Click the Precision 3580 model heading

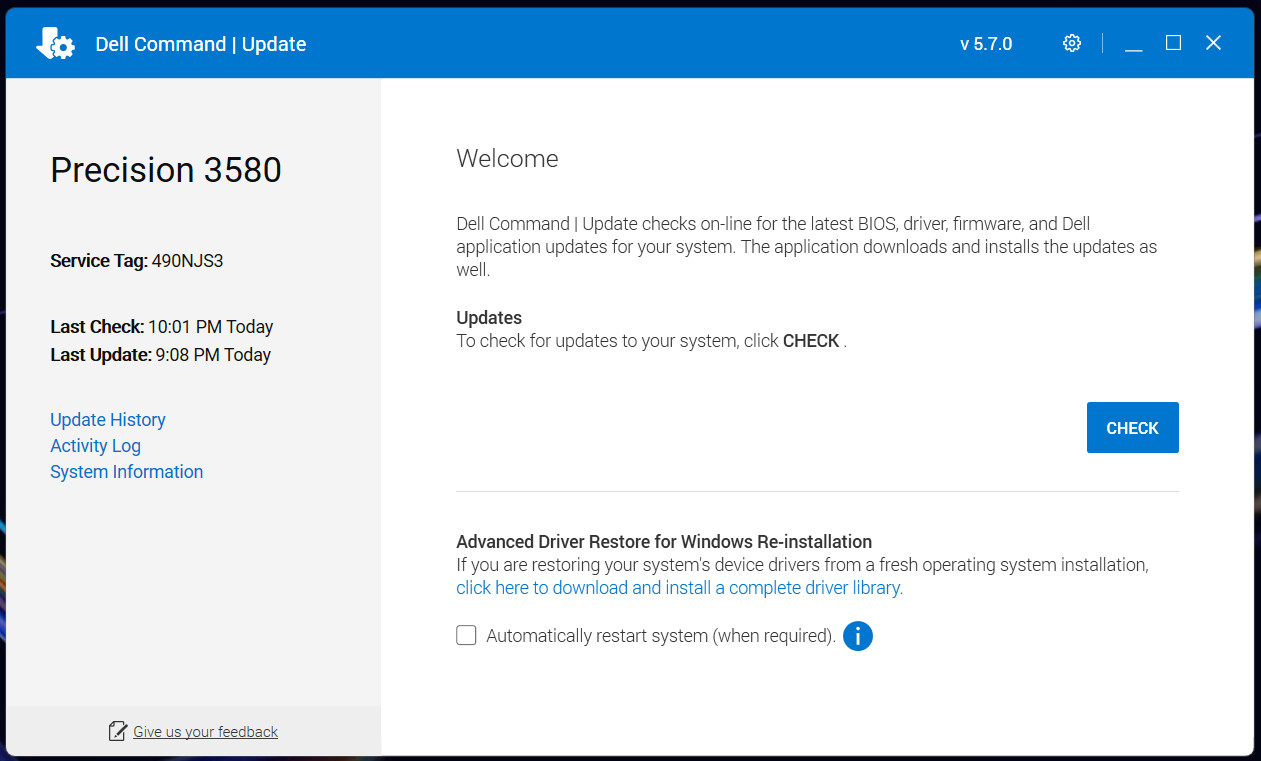coord(166,170)
